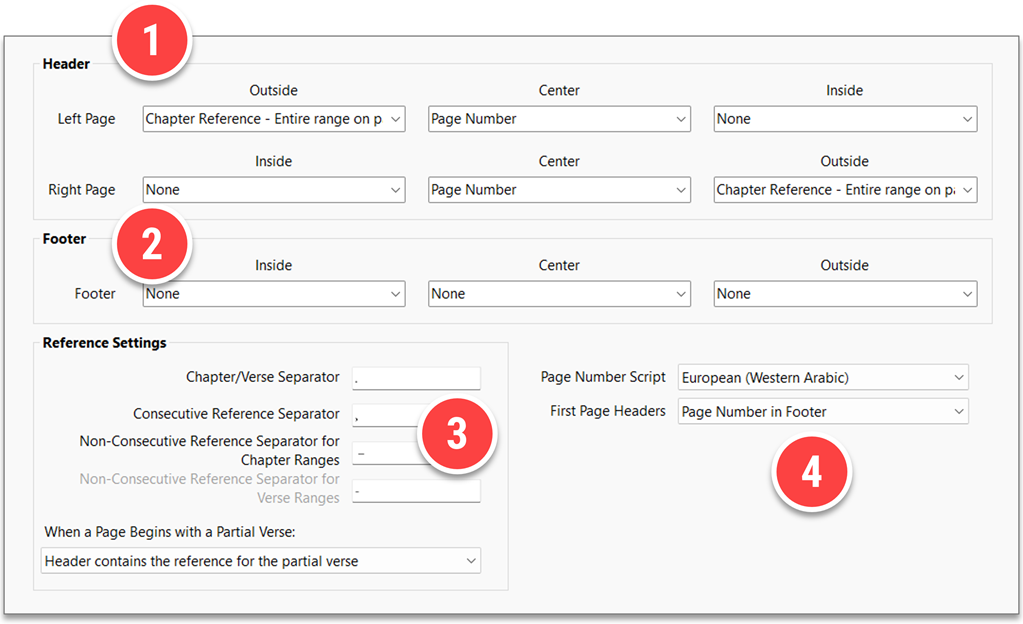Click the "Page Number Script" label
Screen dimensions: 1023x624
click(x=603, y=377)
